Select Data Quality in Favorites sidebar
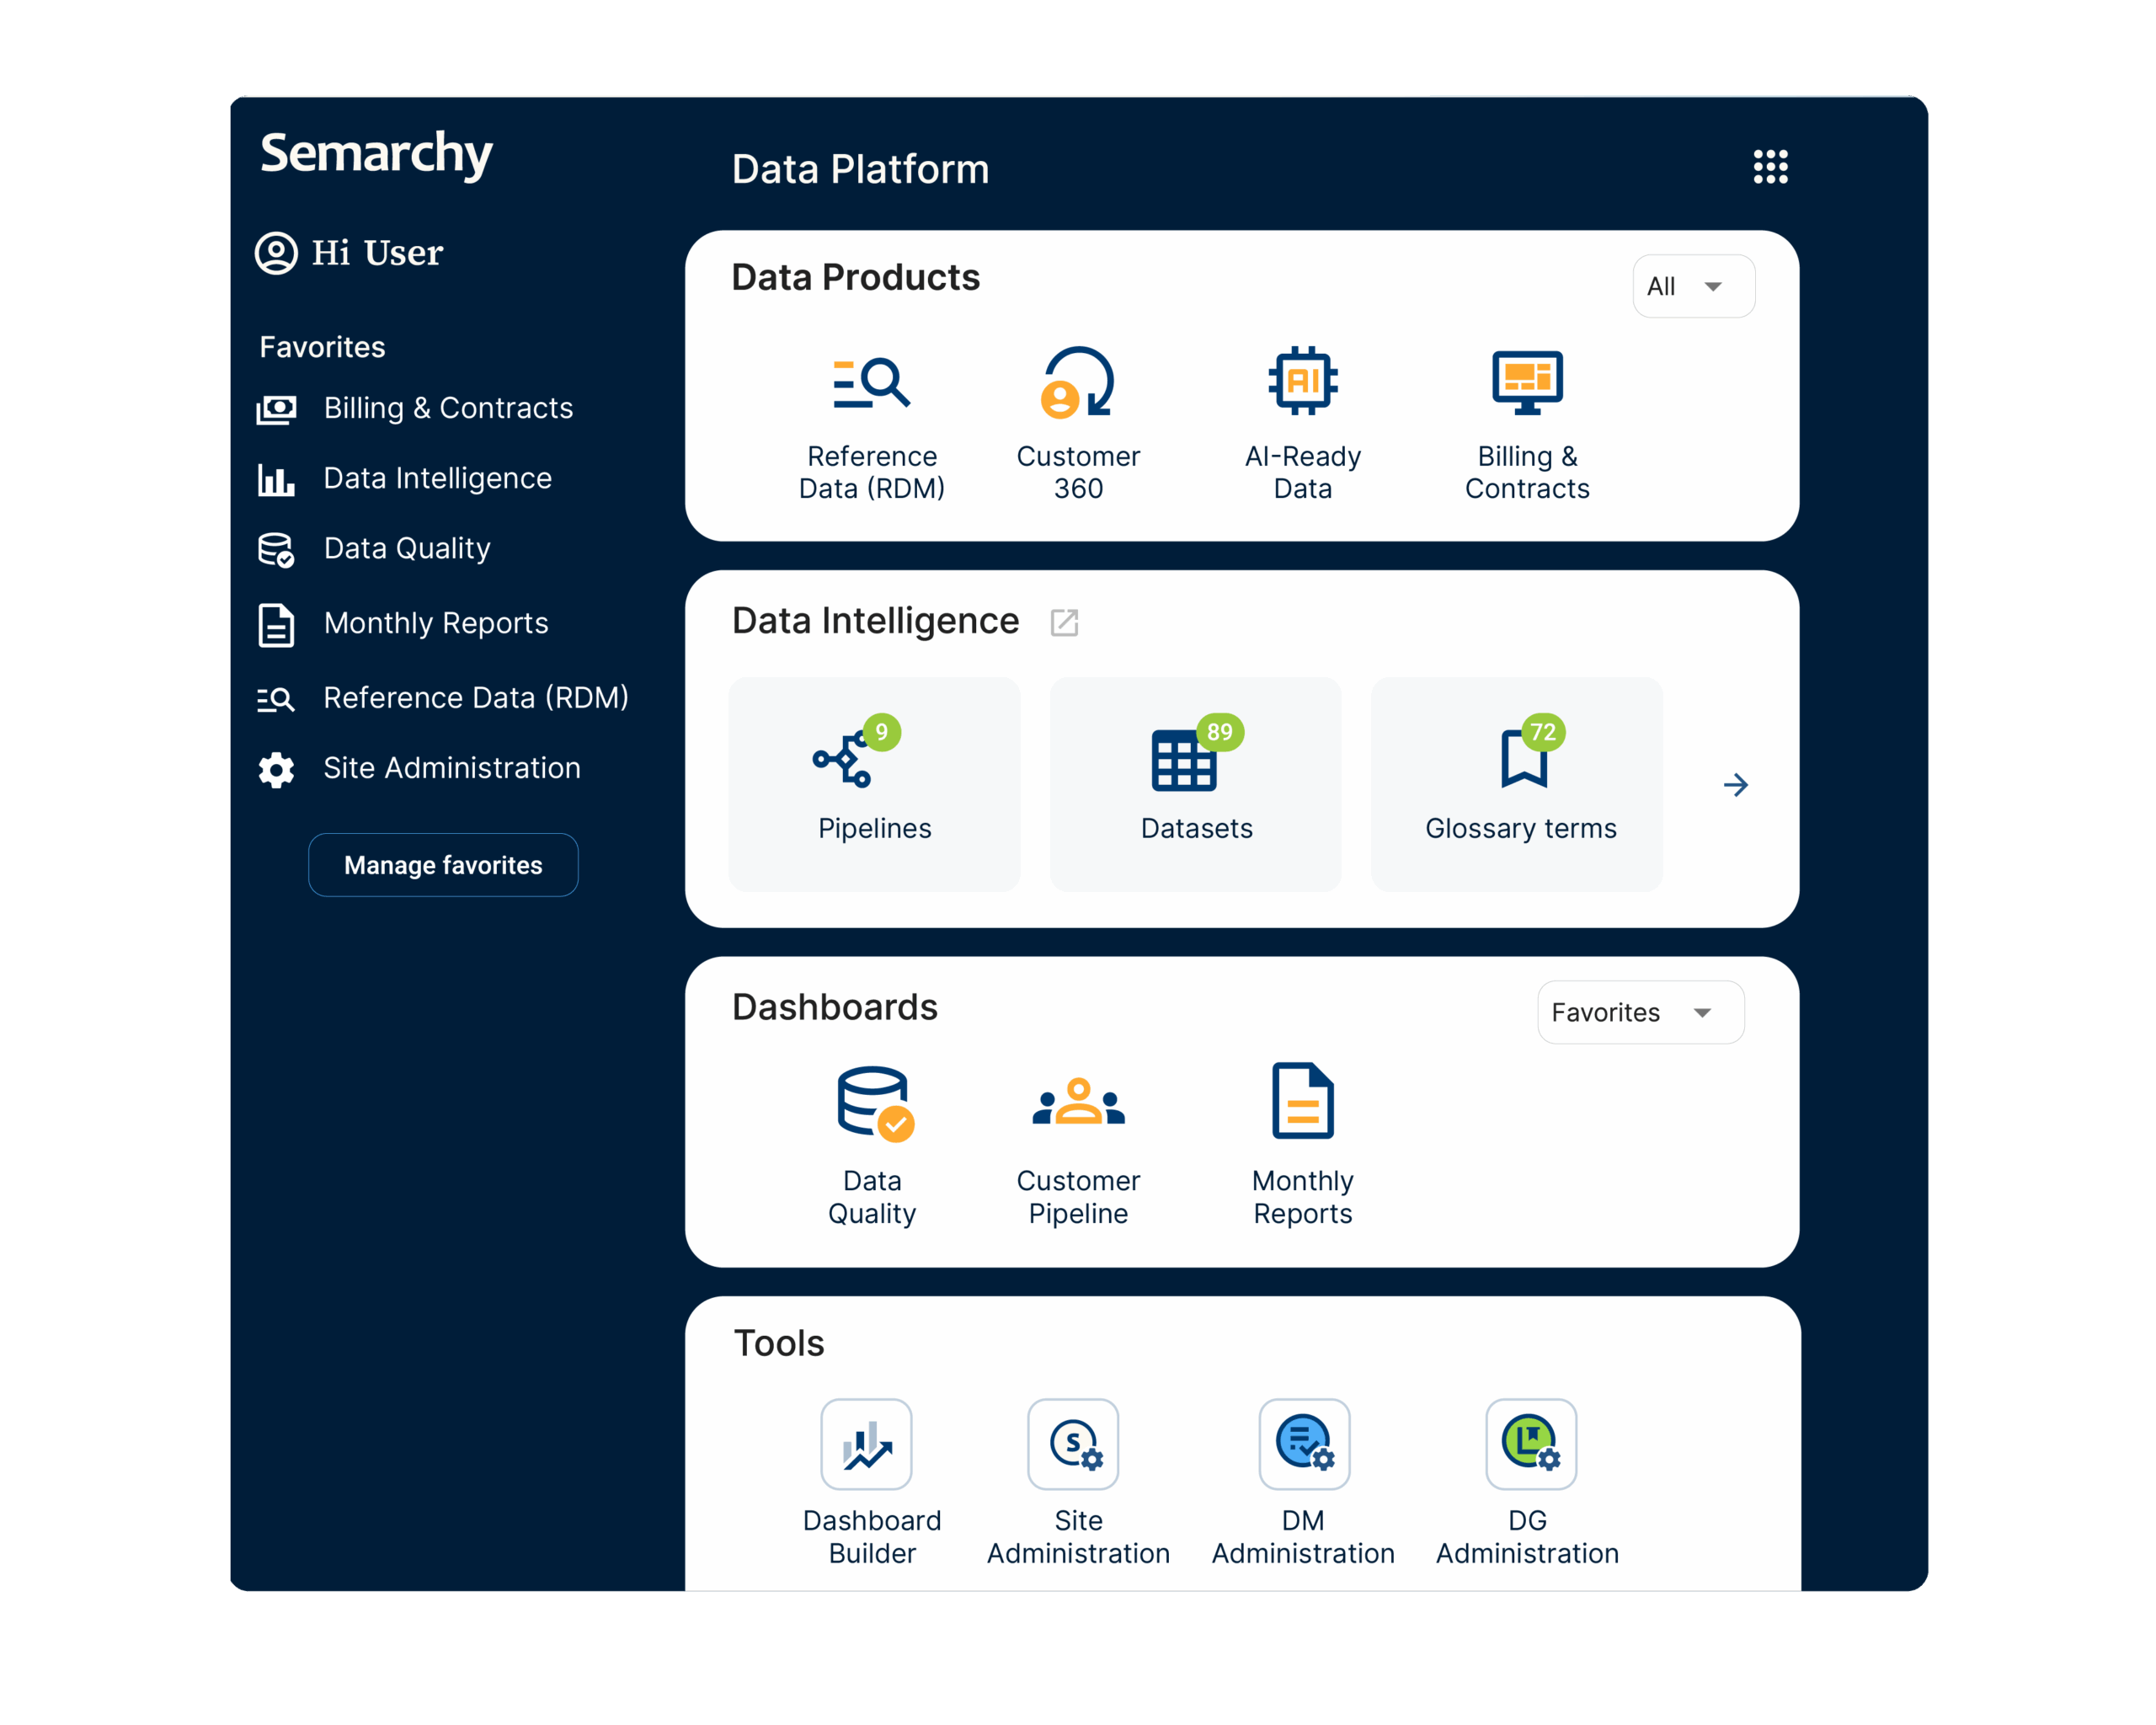The width and height of the screenshot is (2156, 1725). [x=374, y=548]
